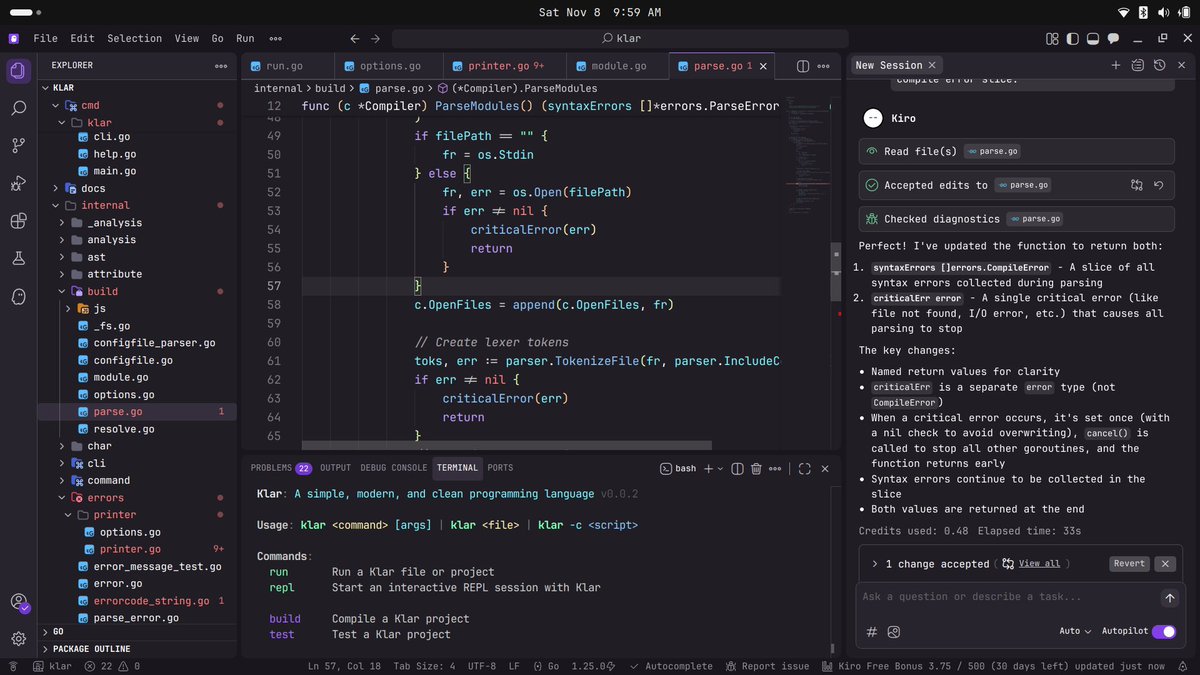Go forward in navigation history
This screenshot has width=1200, height=675.
pyautogui.click(x=375, y=38)
